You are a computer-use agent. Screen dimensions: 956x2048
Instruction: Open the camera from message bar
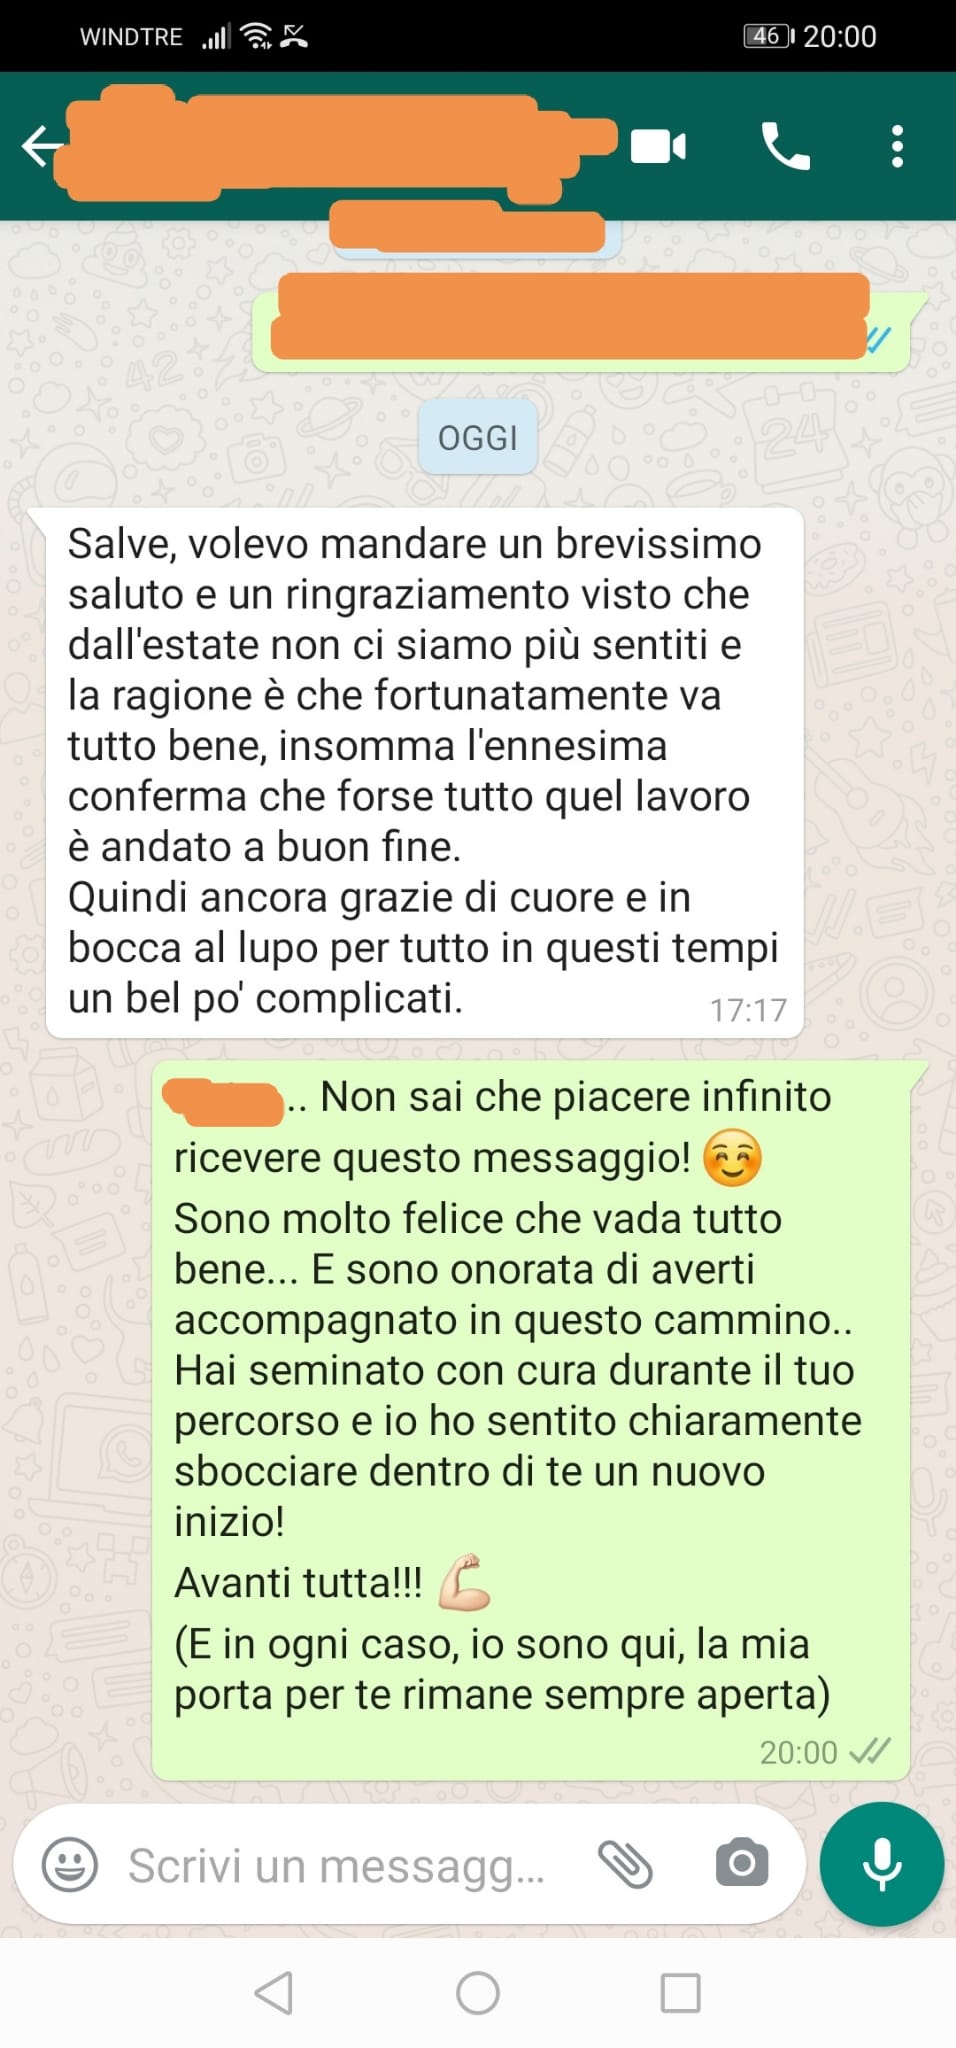tap(742, 1864)
